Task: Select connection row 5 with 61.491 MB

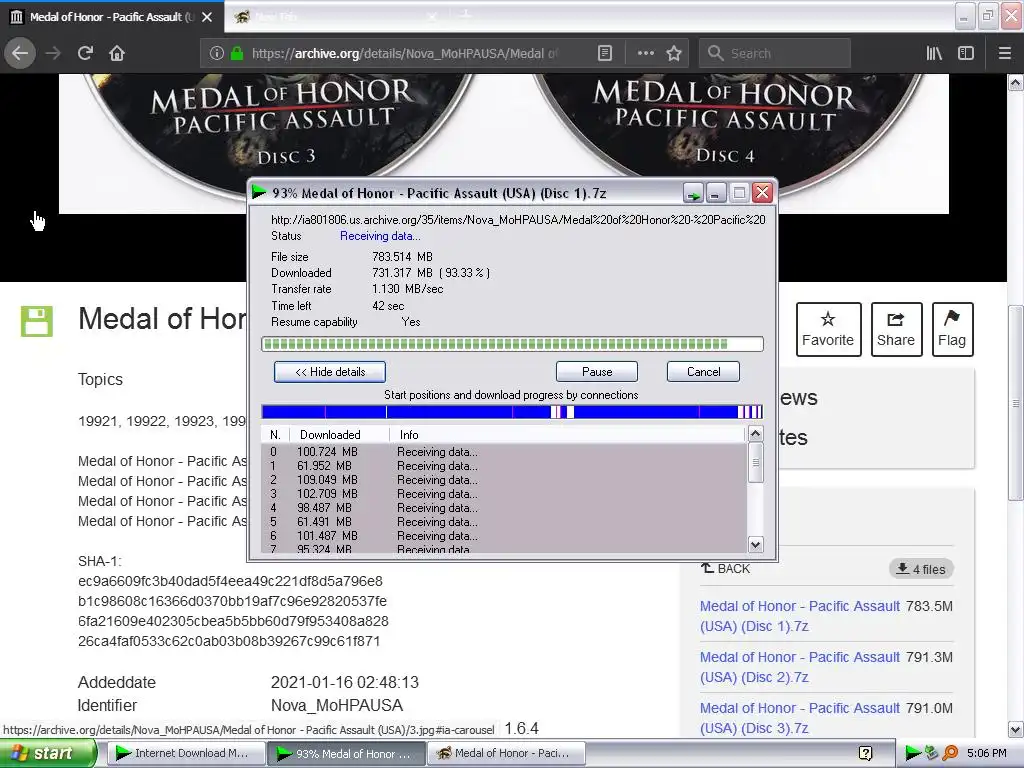Action: [x=503, y=522]
